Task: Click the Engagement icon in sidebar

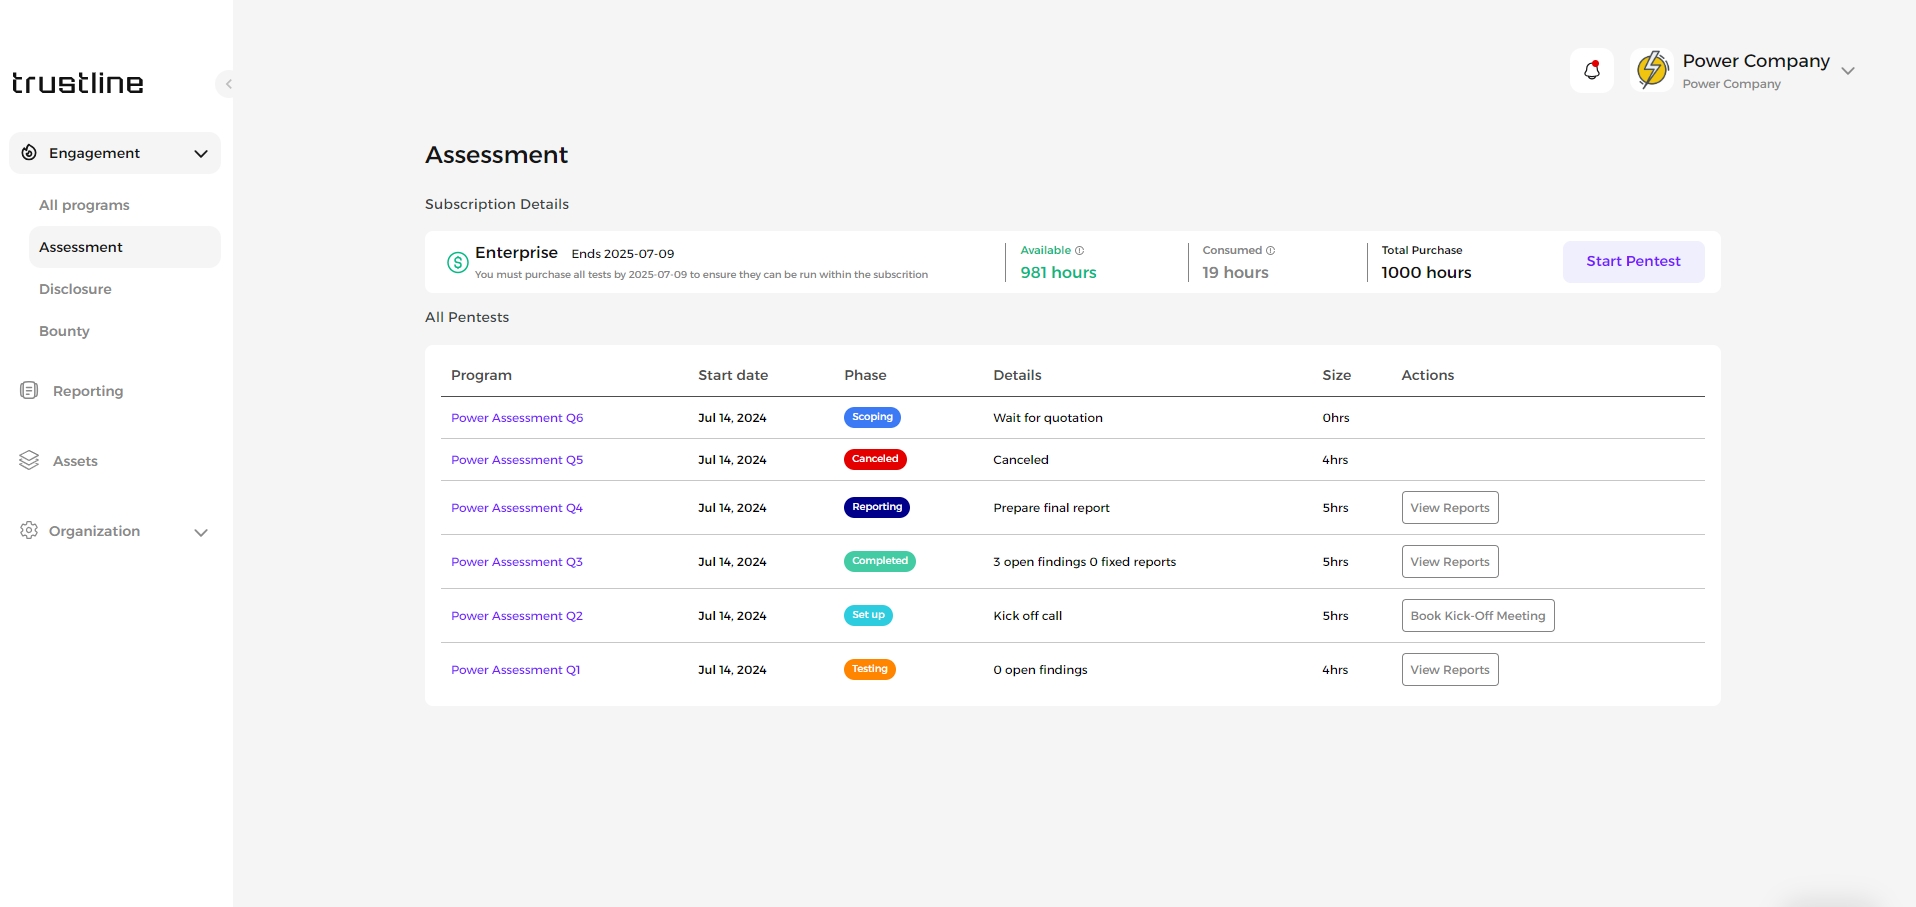Action: (x=29, y=153)
